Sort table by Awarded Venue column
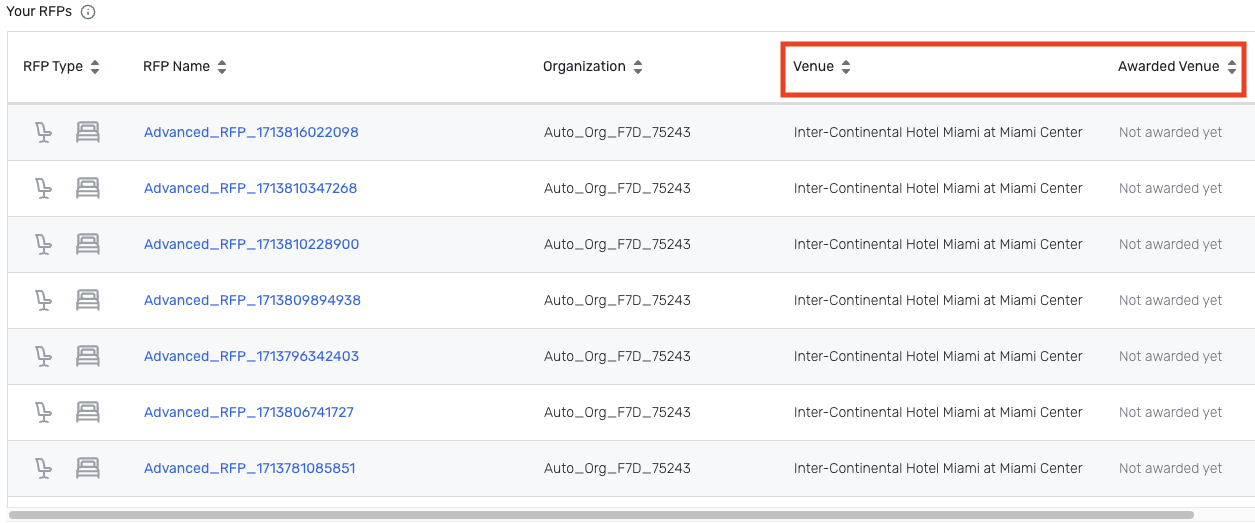The height and width of the screenshot is (523, 1255). 1232,67
